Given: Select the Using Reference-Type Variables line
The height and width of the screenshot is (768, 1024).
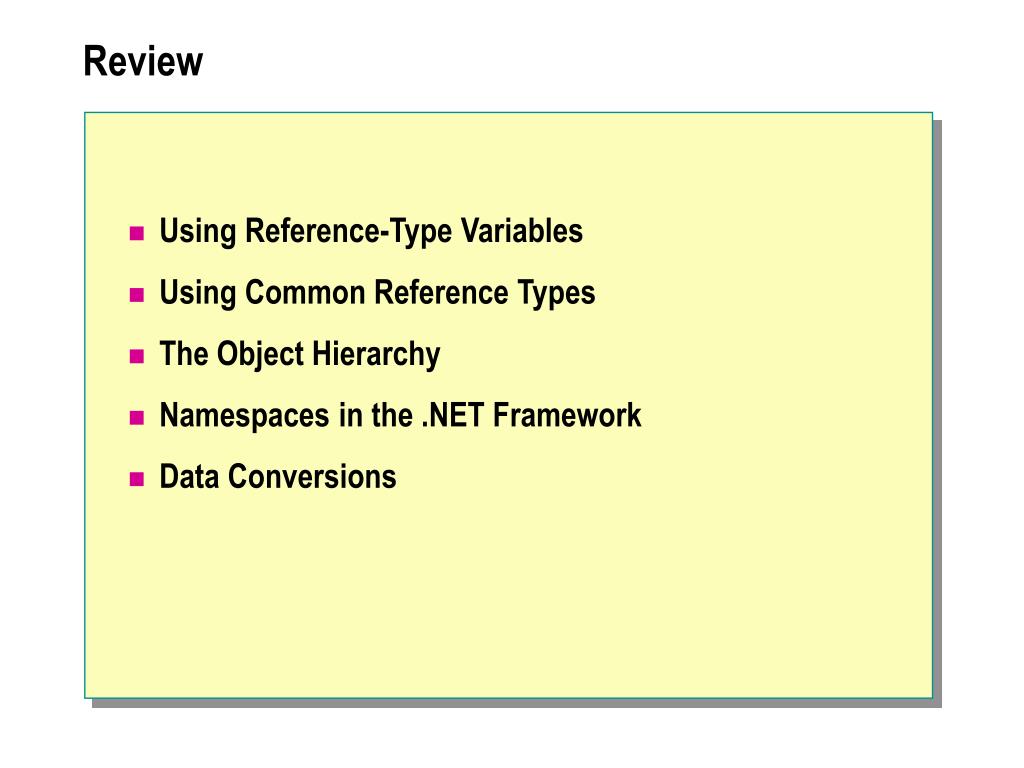Looking at the screenshot, I should click(x=371, y=231).
